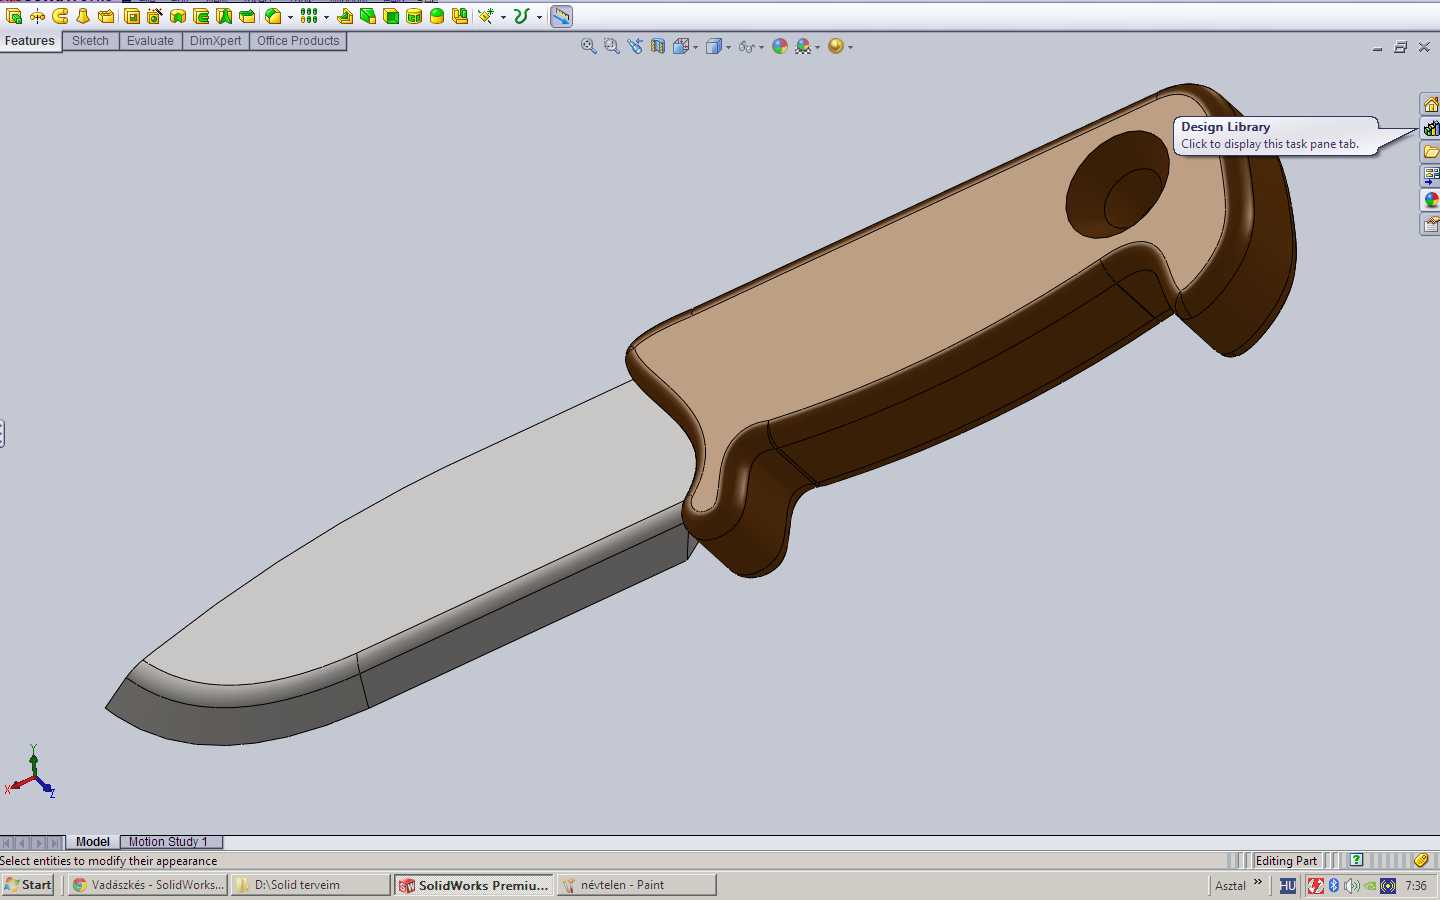Select the Boundary Cut tool
The width and height of the screenshot is (1440, 900).
(x=247, y=16)
